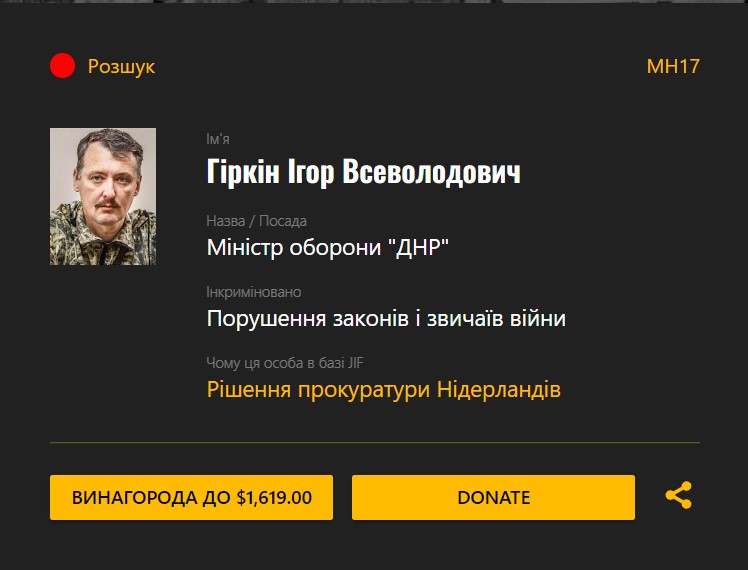
Task: Open the Рішення прокуратури Нідерландів link
Action: tap(384, 389)
